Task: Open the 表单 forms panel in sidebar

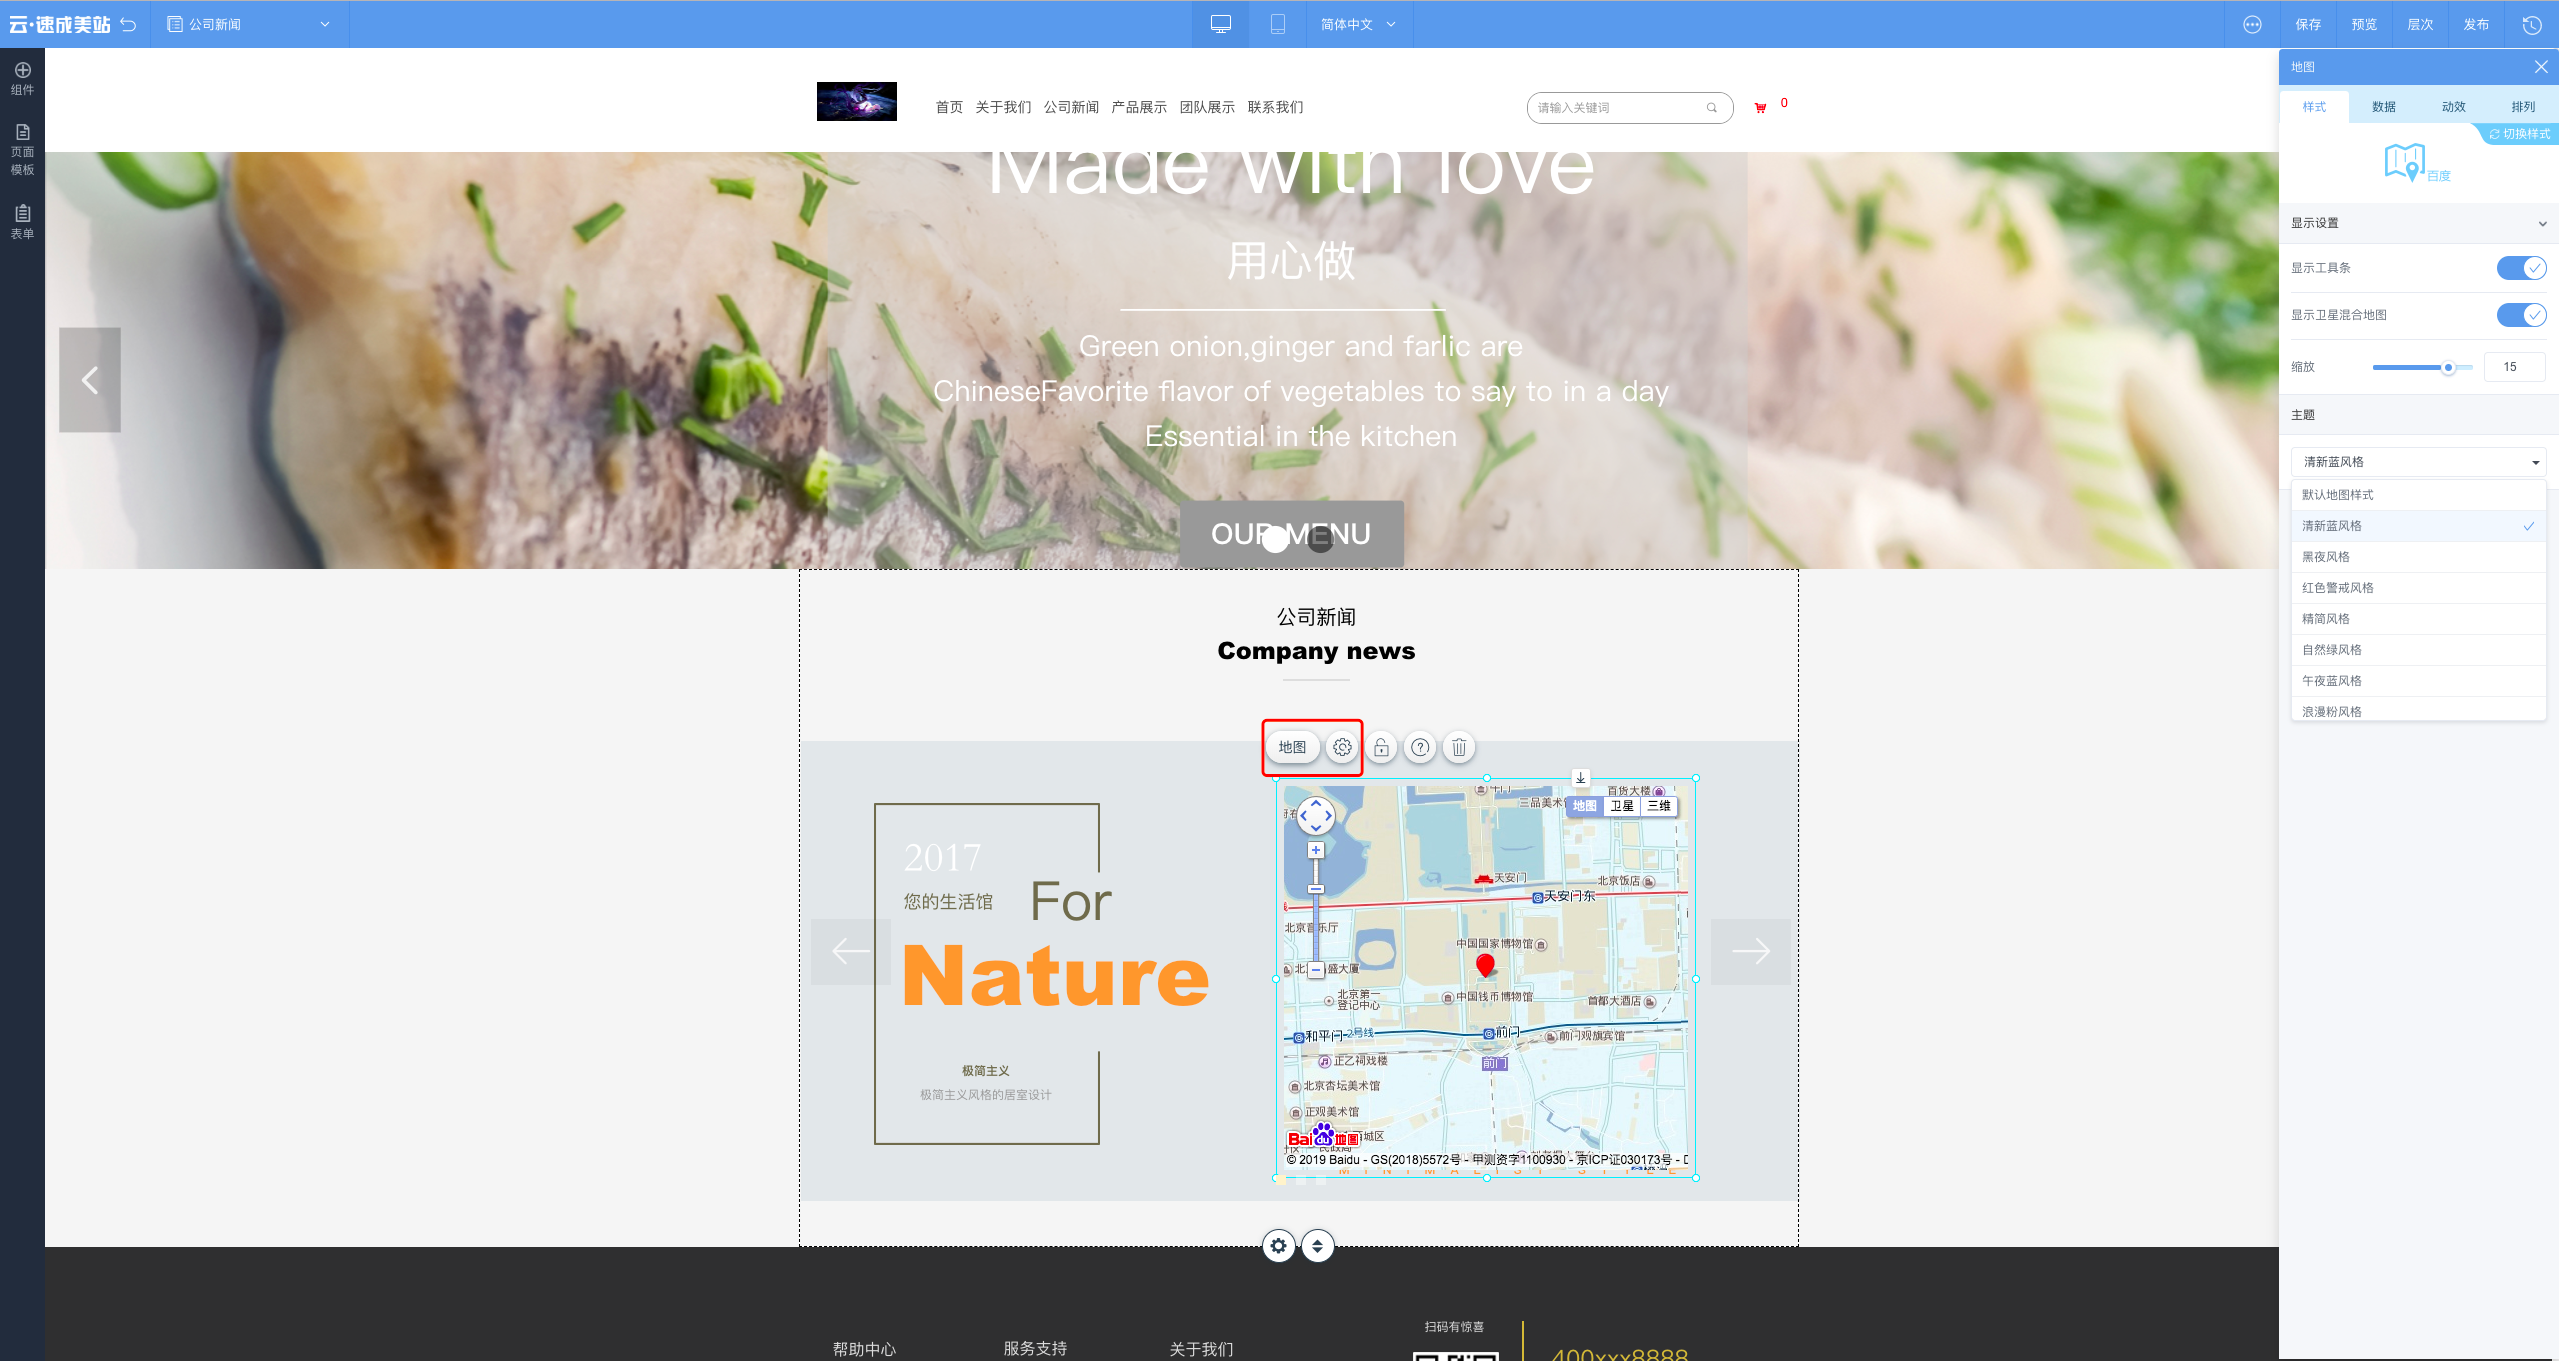Action: coord(22,221)
